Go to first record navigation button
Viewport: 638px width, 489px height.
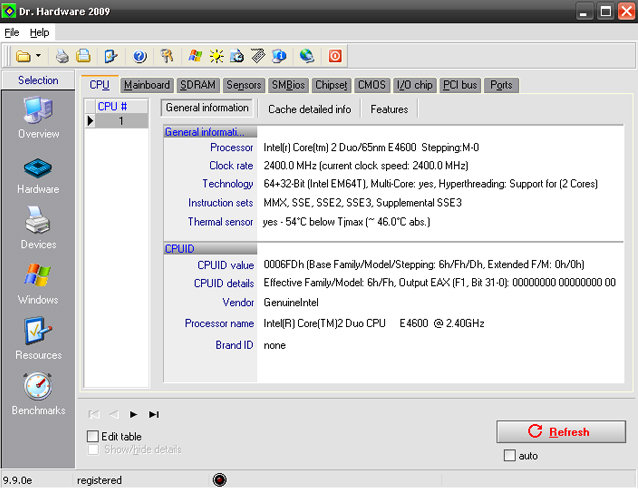[x=94, y=415]
